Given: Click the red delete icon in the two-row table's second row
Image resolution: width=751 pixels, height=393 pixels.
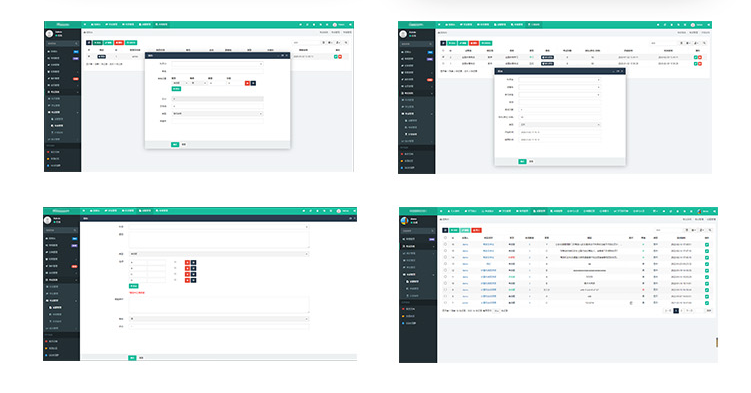Looking at the screenshot, I should [x=700, y=64].
